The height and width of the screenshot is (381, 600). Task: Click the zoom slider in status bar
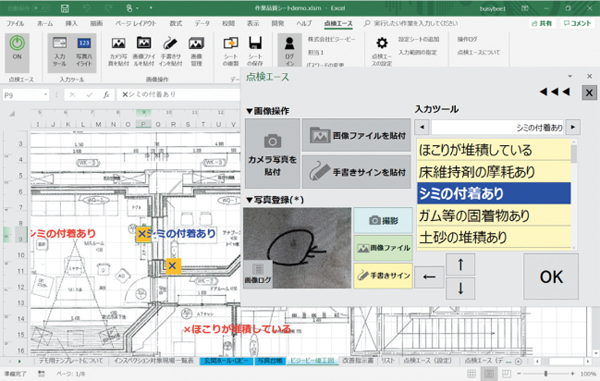click(x=546, y=373)
